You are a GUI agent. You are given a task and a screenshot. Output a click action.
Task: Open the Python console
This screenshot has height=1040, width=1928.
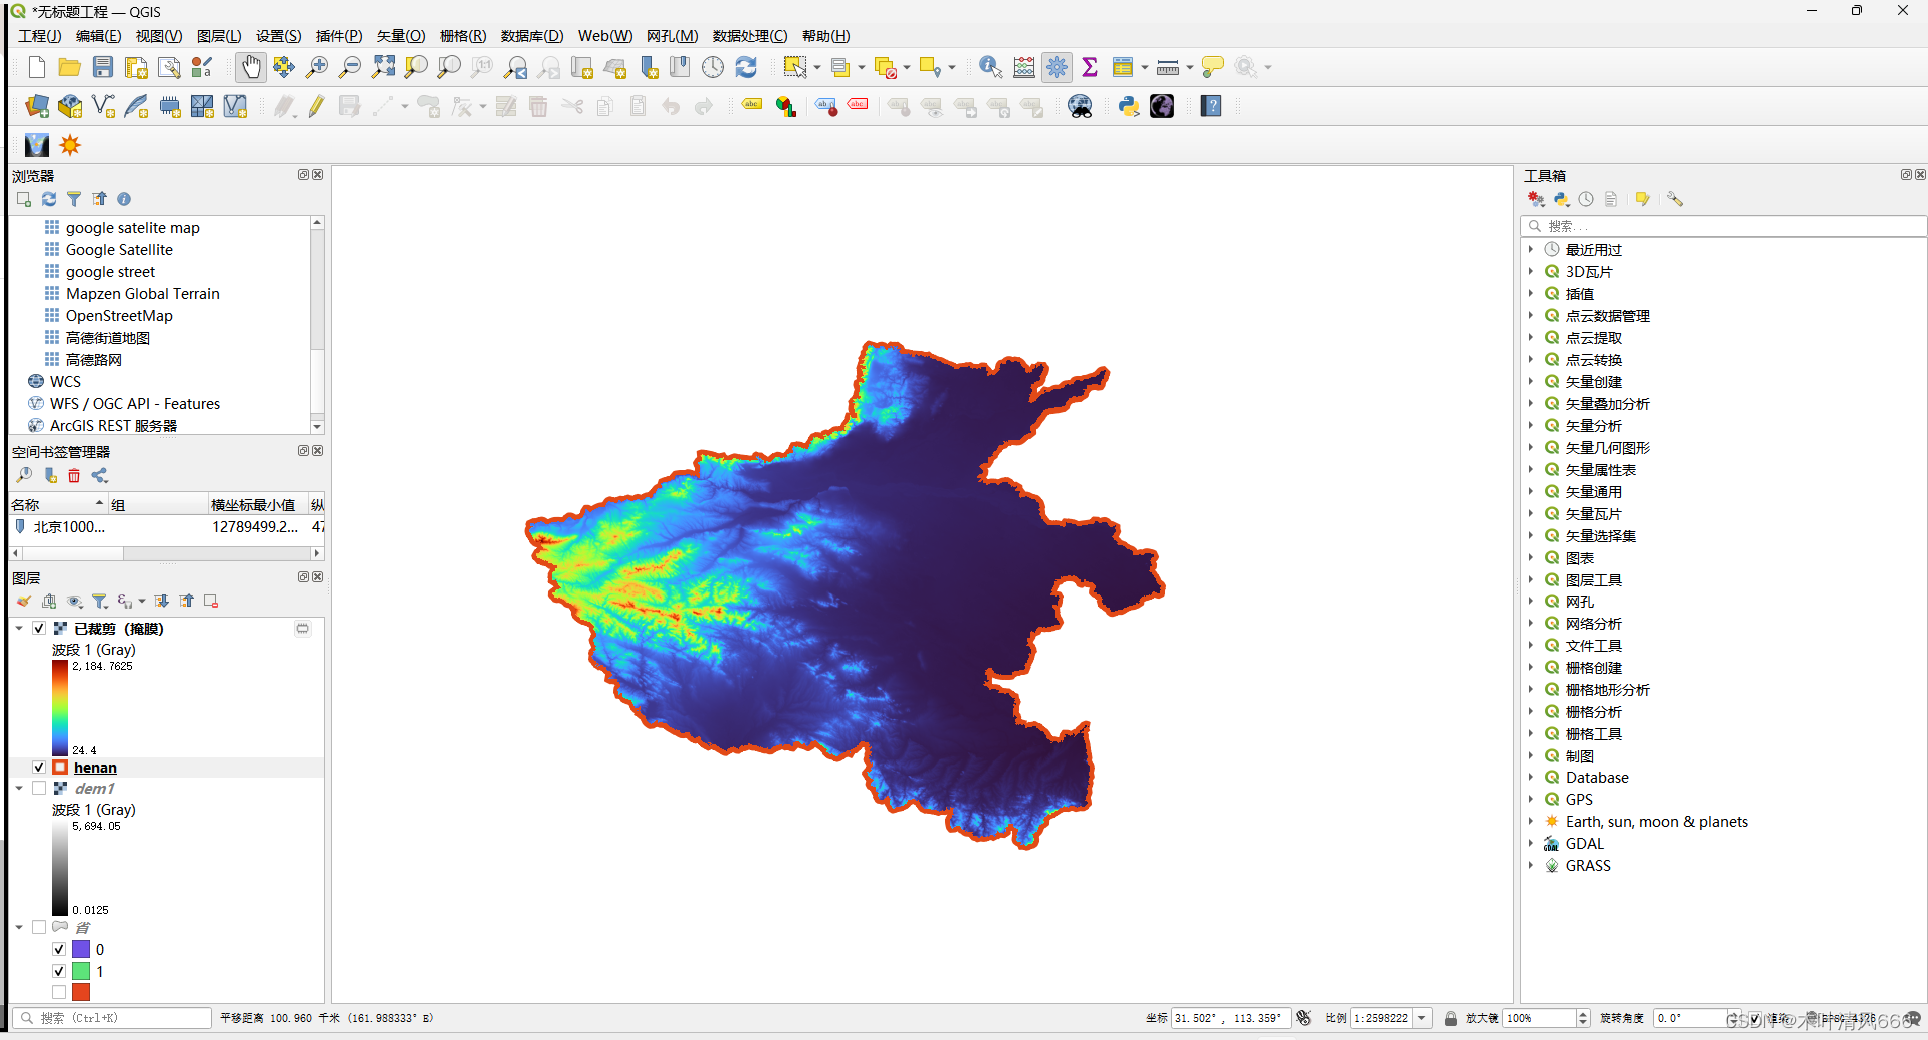click(1129, 106)
